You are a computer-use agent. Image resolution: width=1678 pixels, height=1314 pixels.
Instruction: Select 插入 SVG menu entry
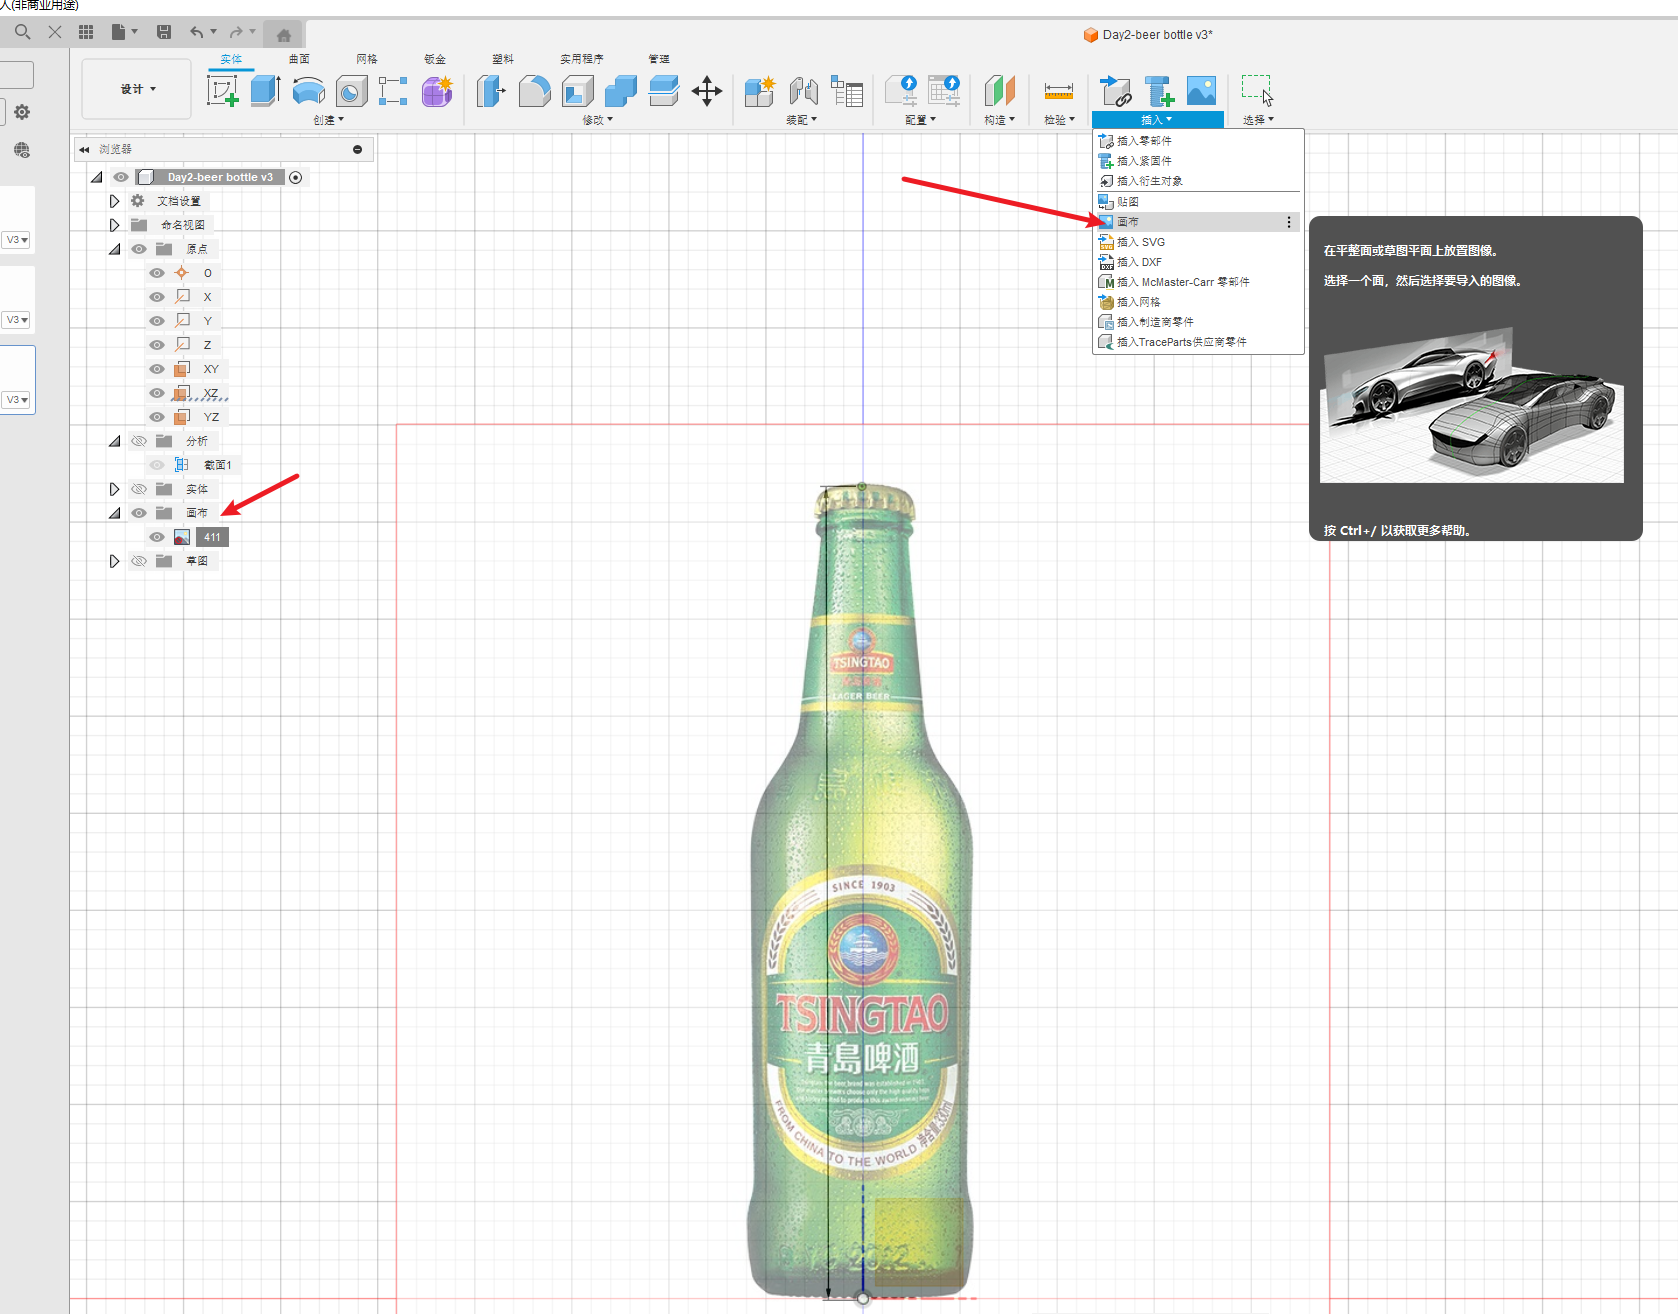[1141, 242]
